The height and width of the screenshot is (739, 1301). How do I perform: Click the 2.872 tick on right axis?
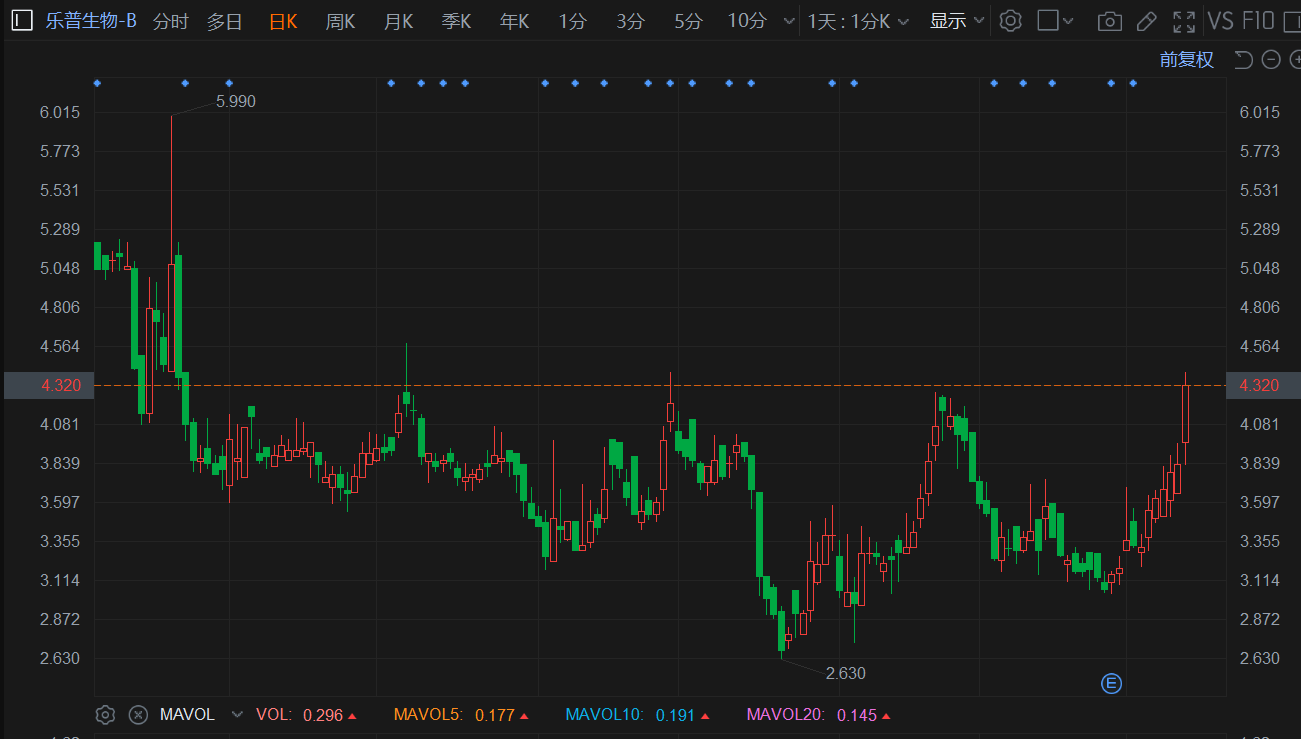tap(1259, 619)
